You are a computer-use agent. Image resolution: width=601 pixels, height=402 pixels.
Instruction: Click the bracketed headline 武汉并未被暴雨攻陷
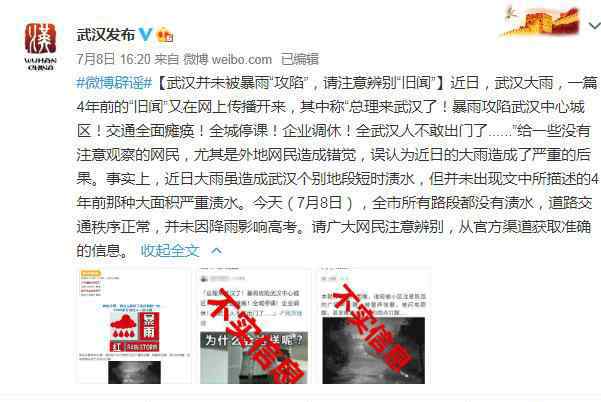[x=300, y=82]
